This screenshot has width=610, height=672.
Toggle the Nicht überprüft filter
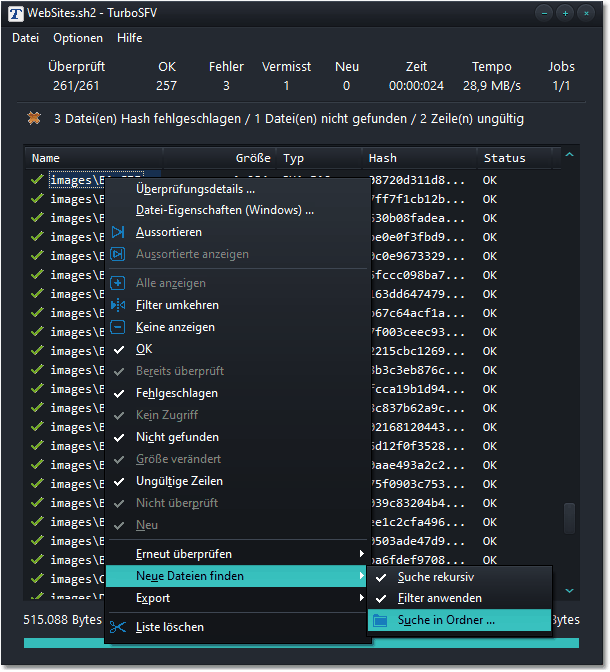tap(119, 504)
